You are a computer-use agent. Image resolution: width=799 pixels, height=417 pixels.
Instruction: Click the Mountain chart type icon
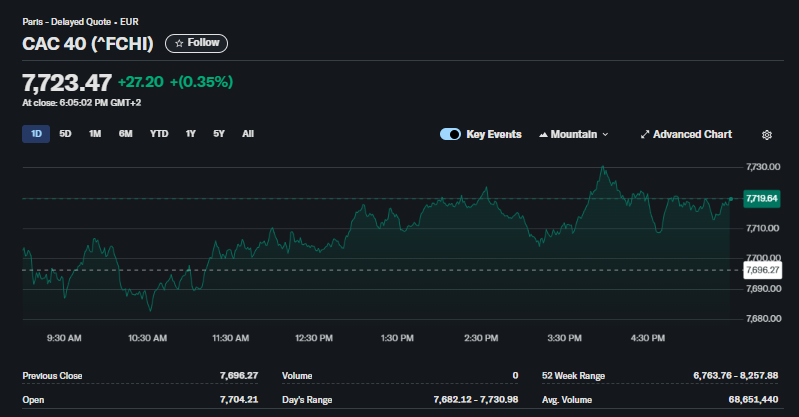pos(543,135)
